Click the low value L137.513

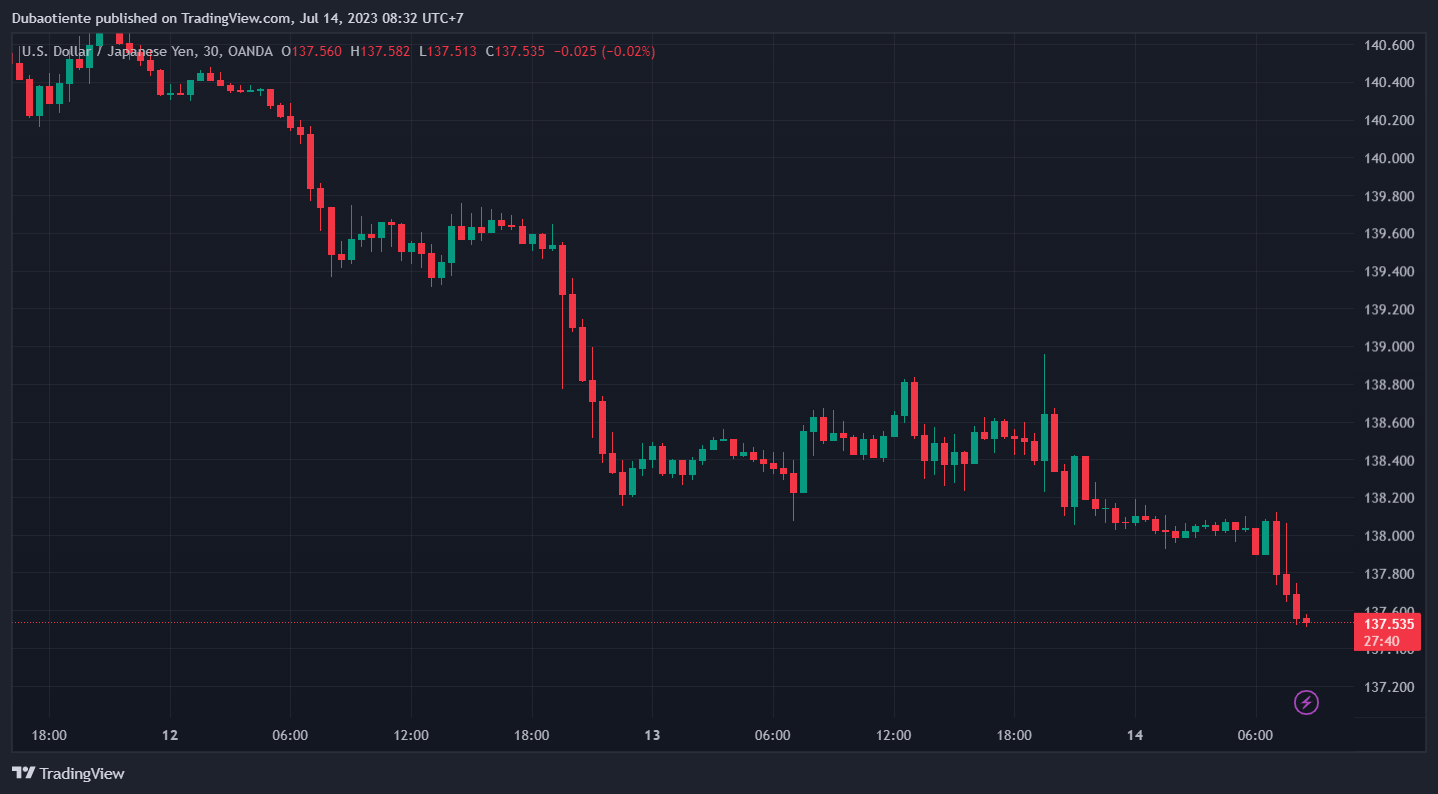click(447, 51)
